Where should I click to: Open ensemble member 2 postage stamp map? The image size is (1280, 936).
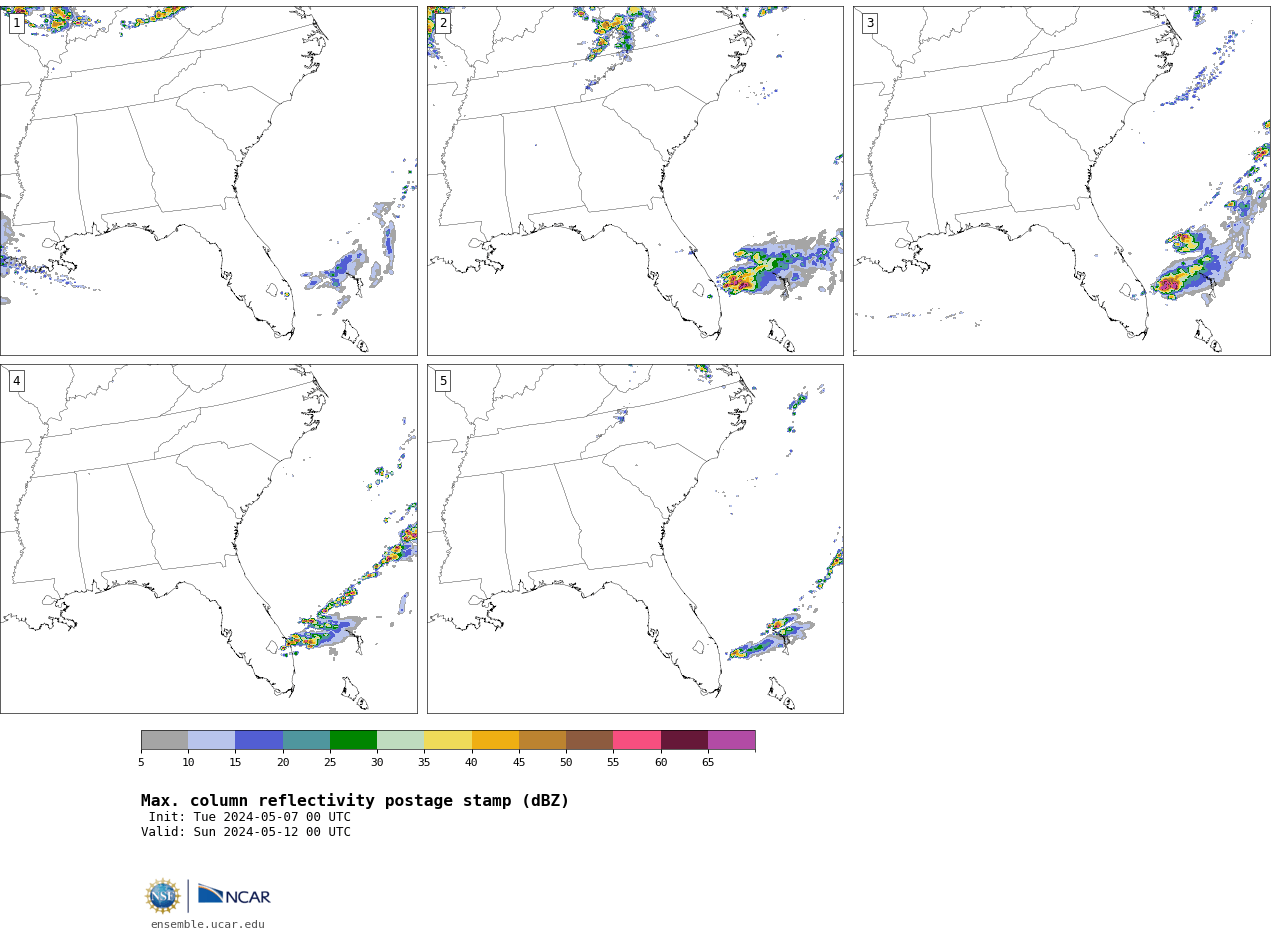coord(635,181)
